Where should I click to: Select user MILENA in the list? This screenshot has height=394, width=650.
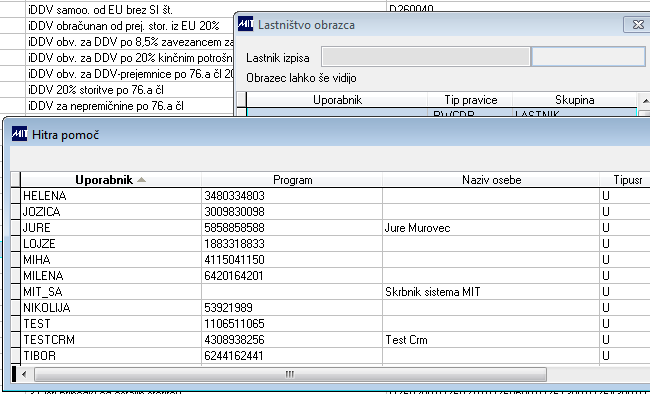point(43,276)
